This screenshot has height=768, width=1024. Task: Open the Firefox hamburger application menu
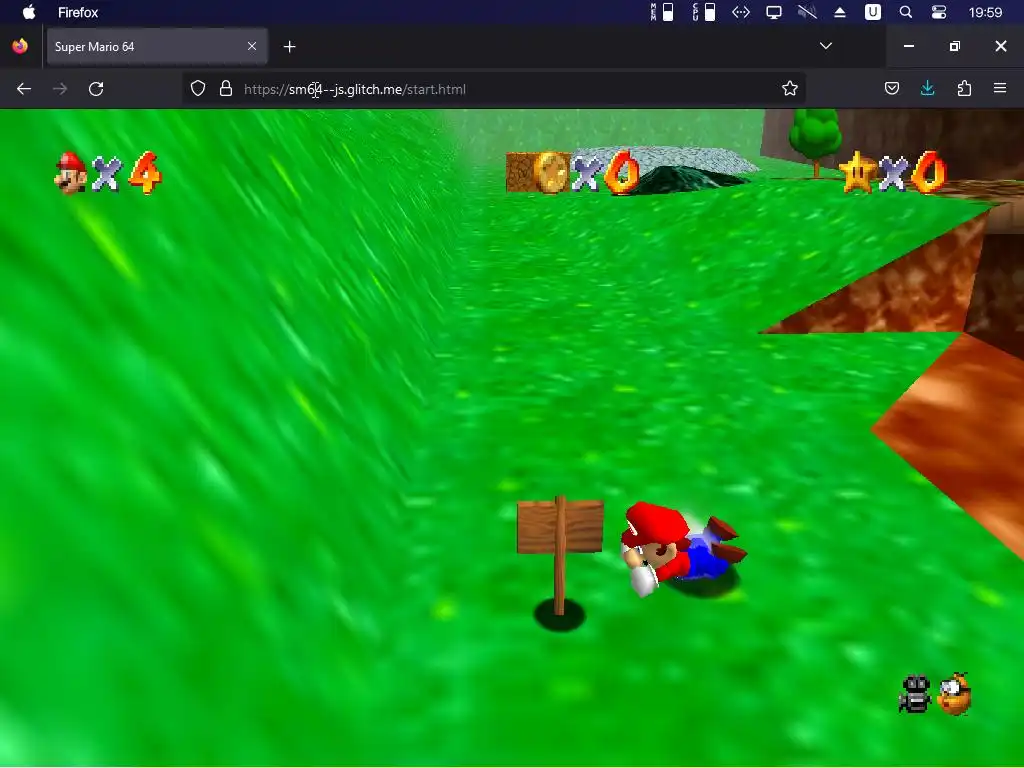(x=1000, y=88)
